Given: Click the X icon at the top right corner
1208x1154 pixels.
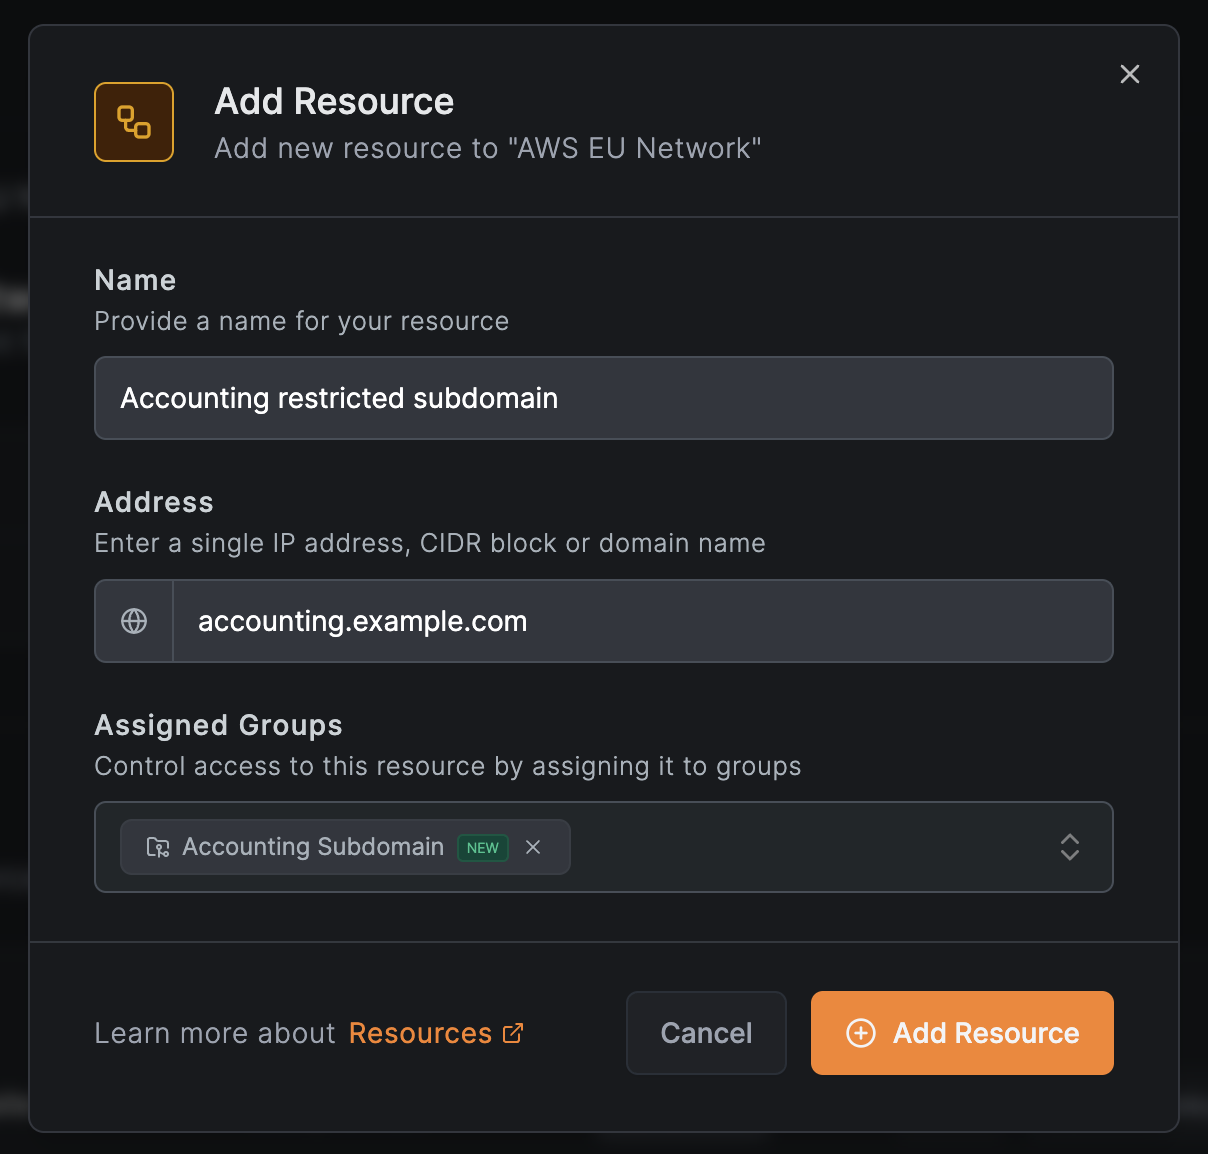Looking at the screenshot, I should click(1129, 73).
